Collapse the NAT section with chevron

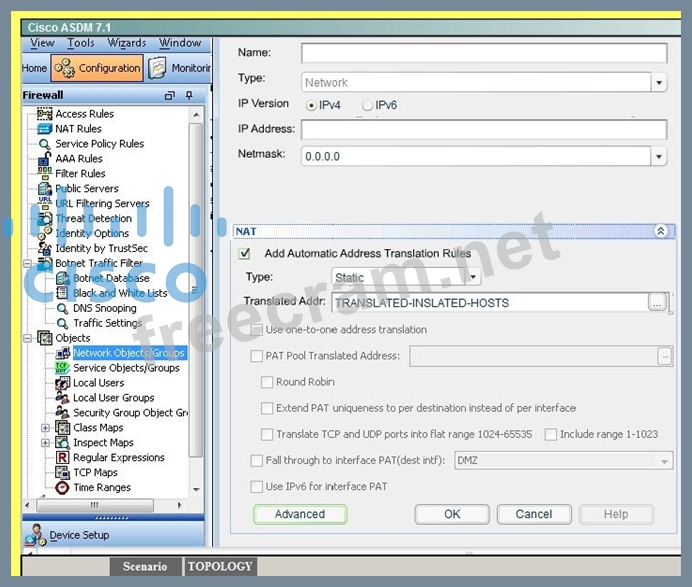pos(660,231)
